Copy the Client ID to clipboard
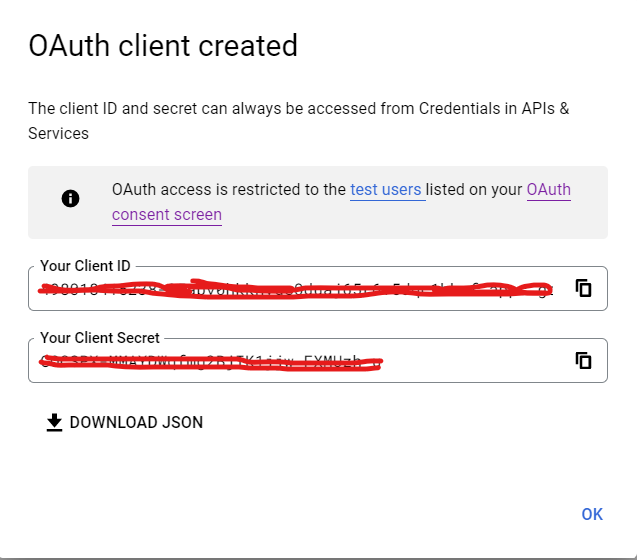Screen dimensions: 637x560 [x=584, y=289]
